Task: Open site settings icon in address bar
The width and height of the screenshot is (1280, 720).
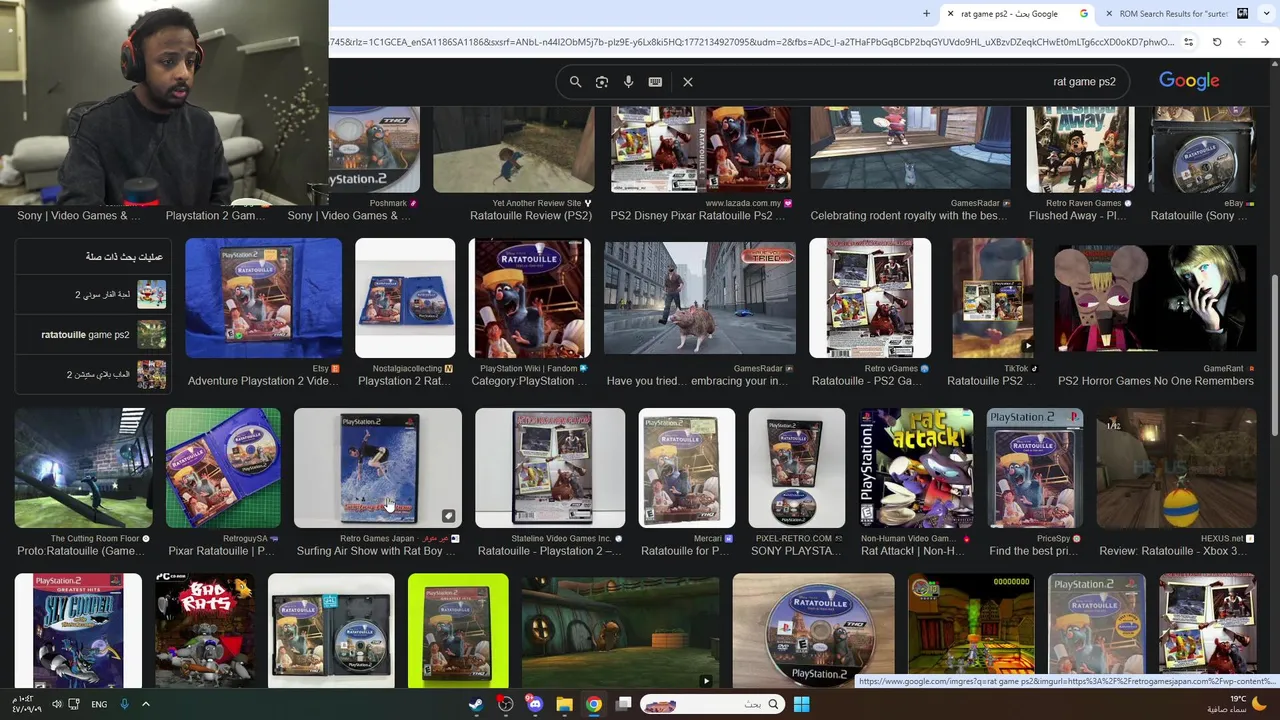Action: coord(1188,42)
